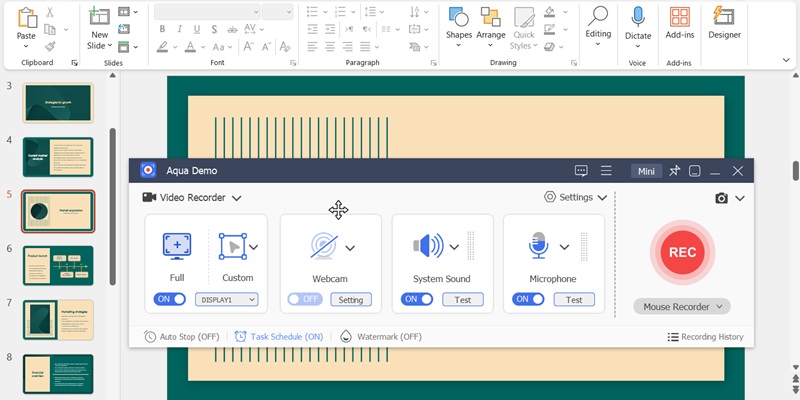Click Auto Stop (OFF) option
Viewport: 800px width, 400px height.
tap(182, 337)
